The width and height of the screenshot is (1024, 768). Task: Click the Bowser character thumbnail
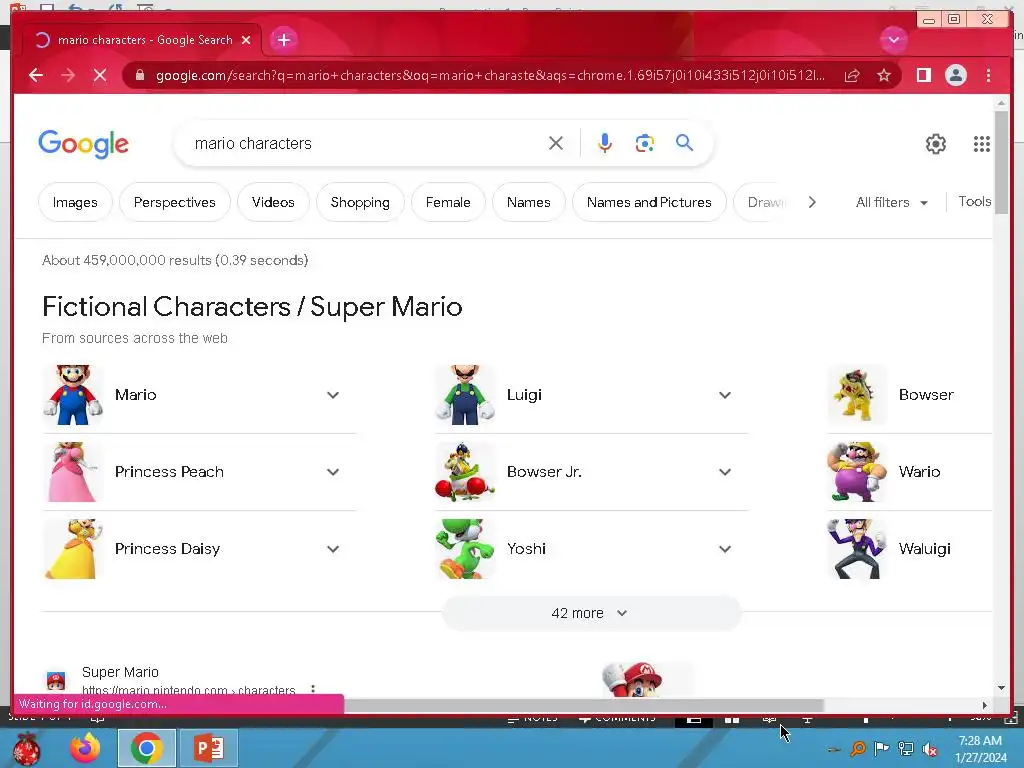coord(856,395)
